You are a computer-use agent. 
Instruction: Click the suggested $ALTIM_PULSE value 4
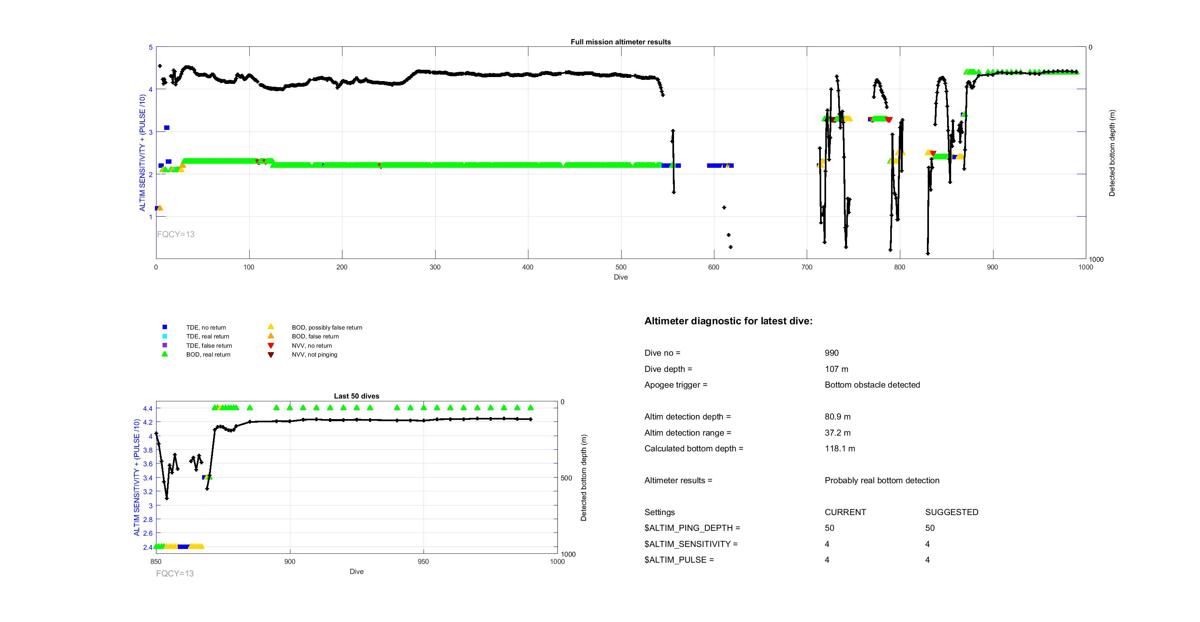(x=929, y=559)
